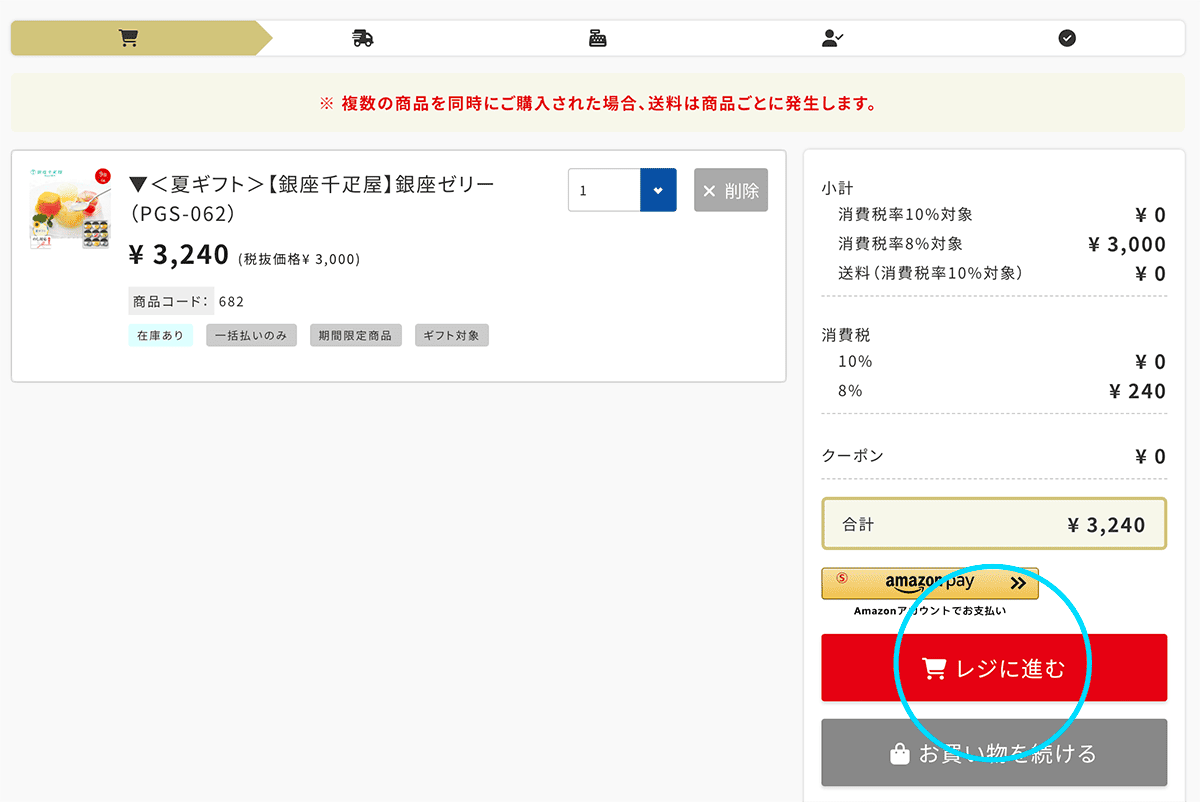
Task: Click the cash register step icon
Action: (x=598, y=38)
